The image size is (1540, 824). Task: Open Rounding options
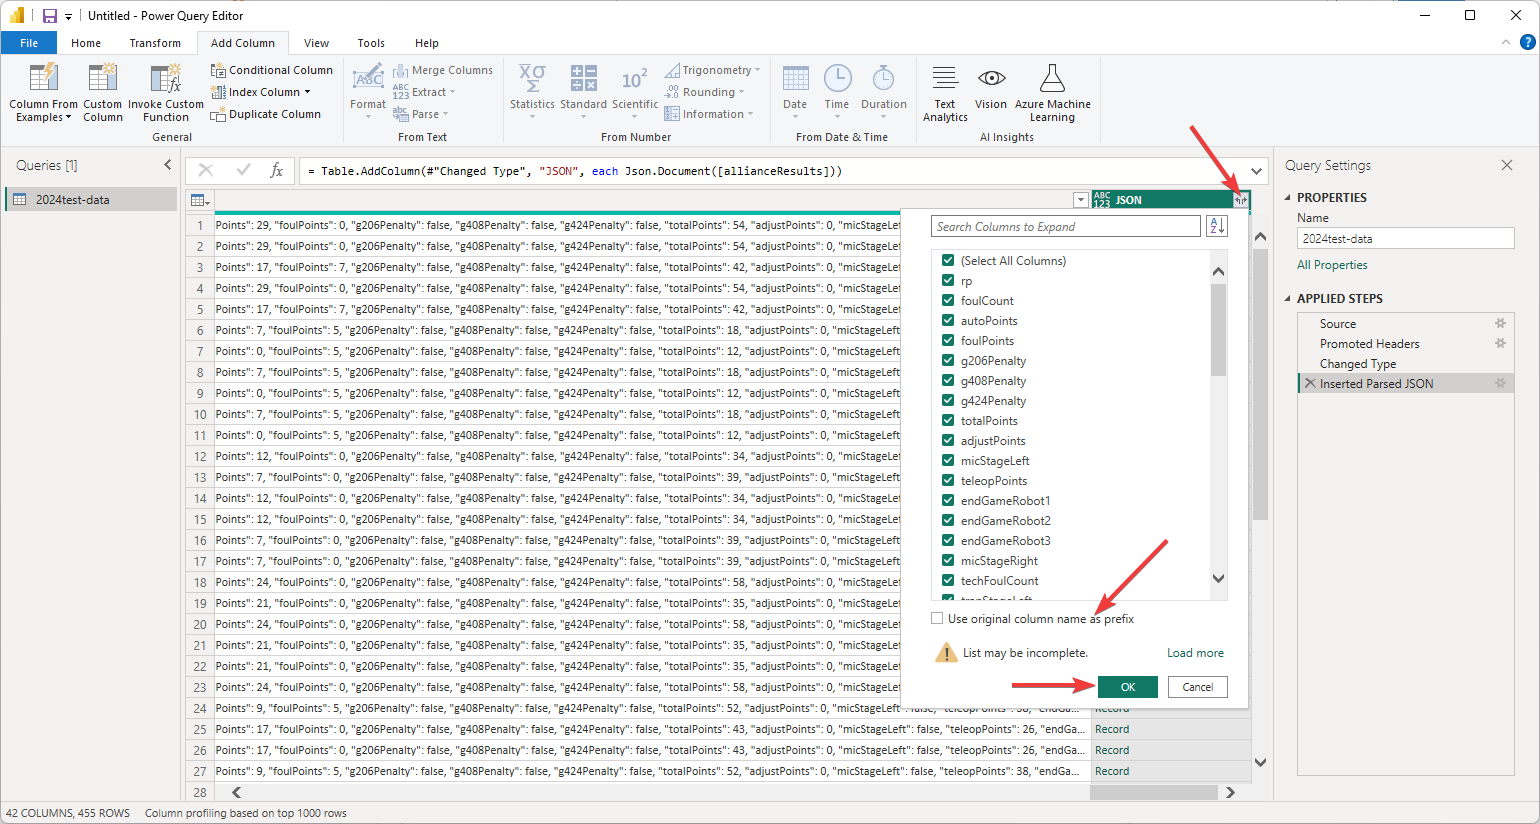tap(705, 92)
